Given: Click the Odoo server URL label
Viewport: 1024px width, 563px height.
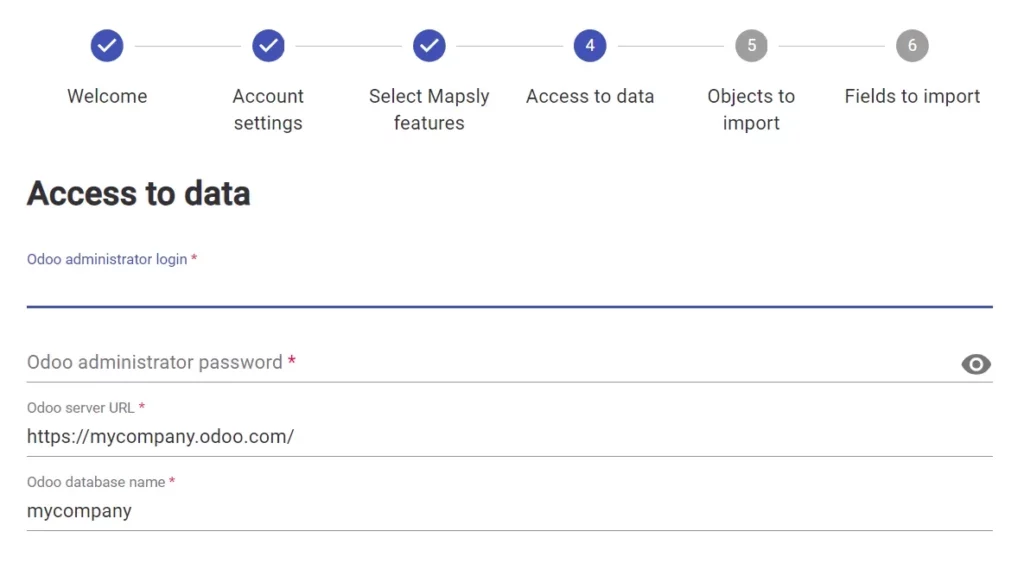Looking at the screenshot, I should (80, 408).
